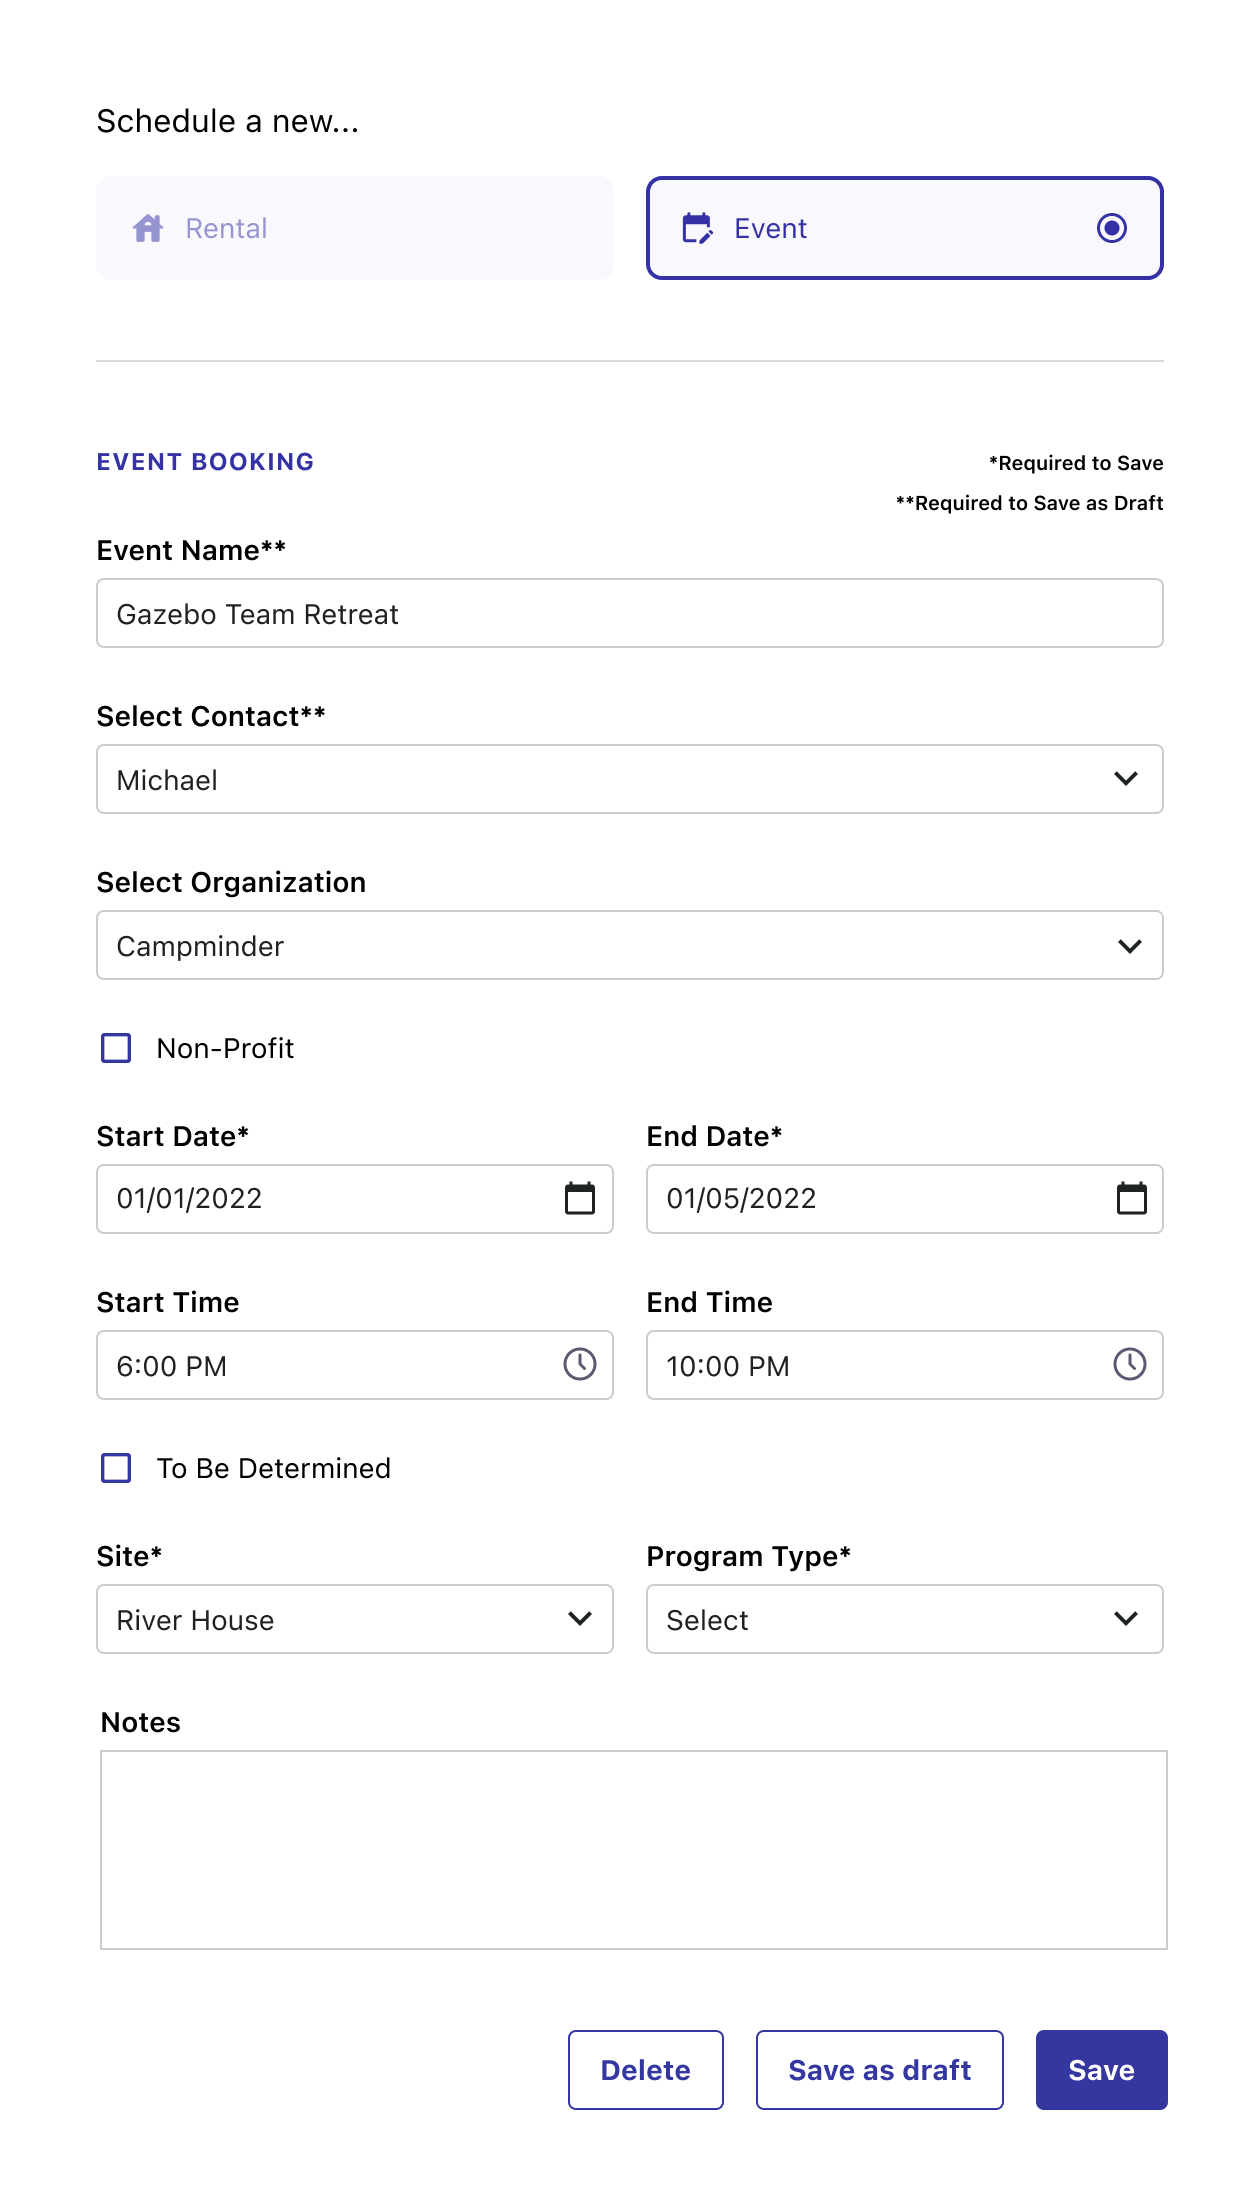Focus the Event Name text field
The height and width of the screenshot is (2206, 1260).
click(x=629, y=614)
